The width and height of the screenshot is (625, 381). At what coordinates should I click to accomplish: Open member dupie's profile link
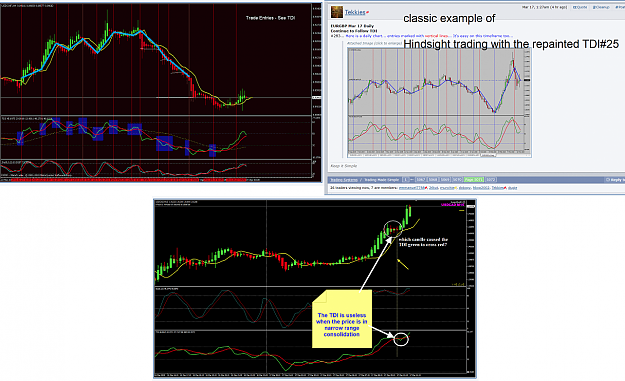point(513,188)
